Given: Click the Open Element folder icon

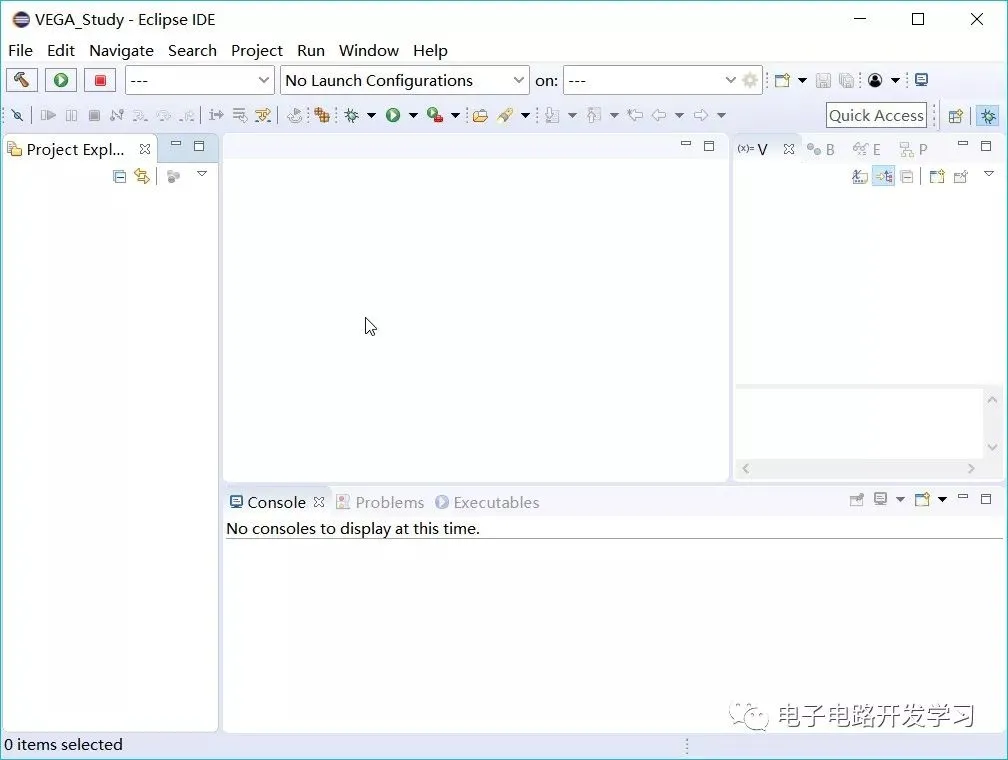Looking at the screenshot, I should [480, 116].
